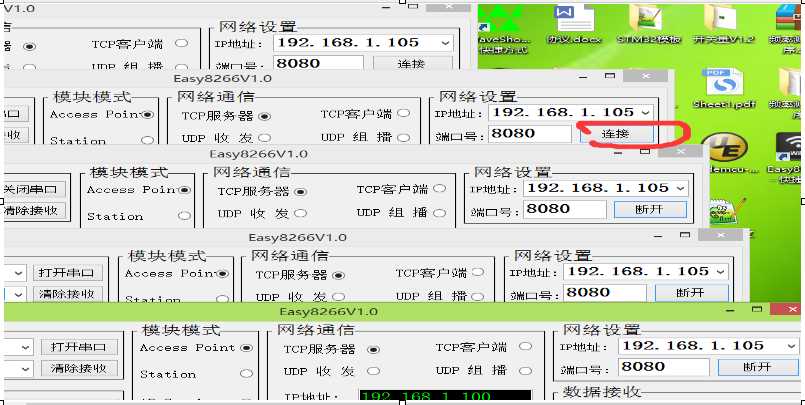Click 断开 in the gray-titled 打开串口 window
Image resolution: width=805 pixels, height=405 pixels.
(691, 293)
